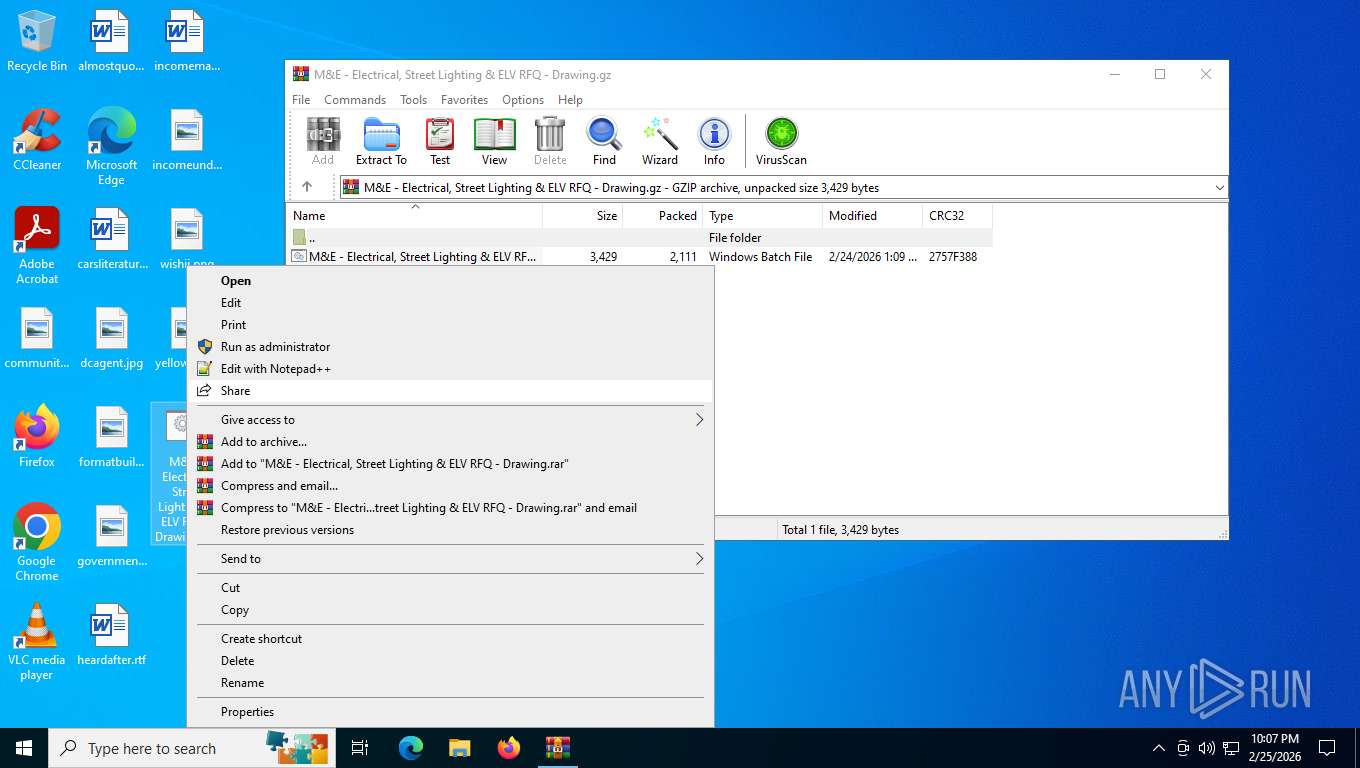Select Google Chrome desktop shortcut
The width and height of the screenshot is (1360, 768).
click(37, 543)
